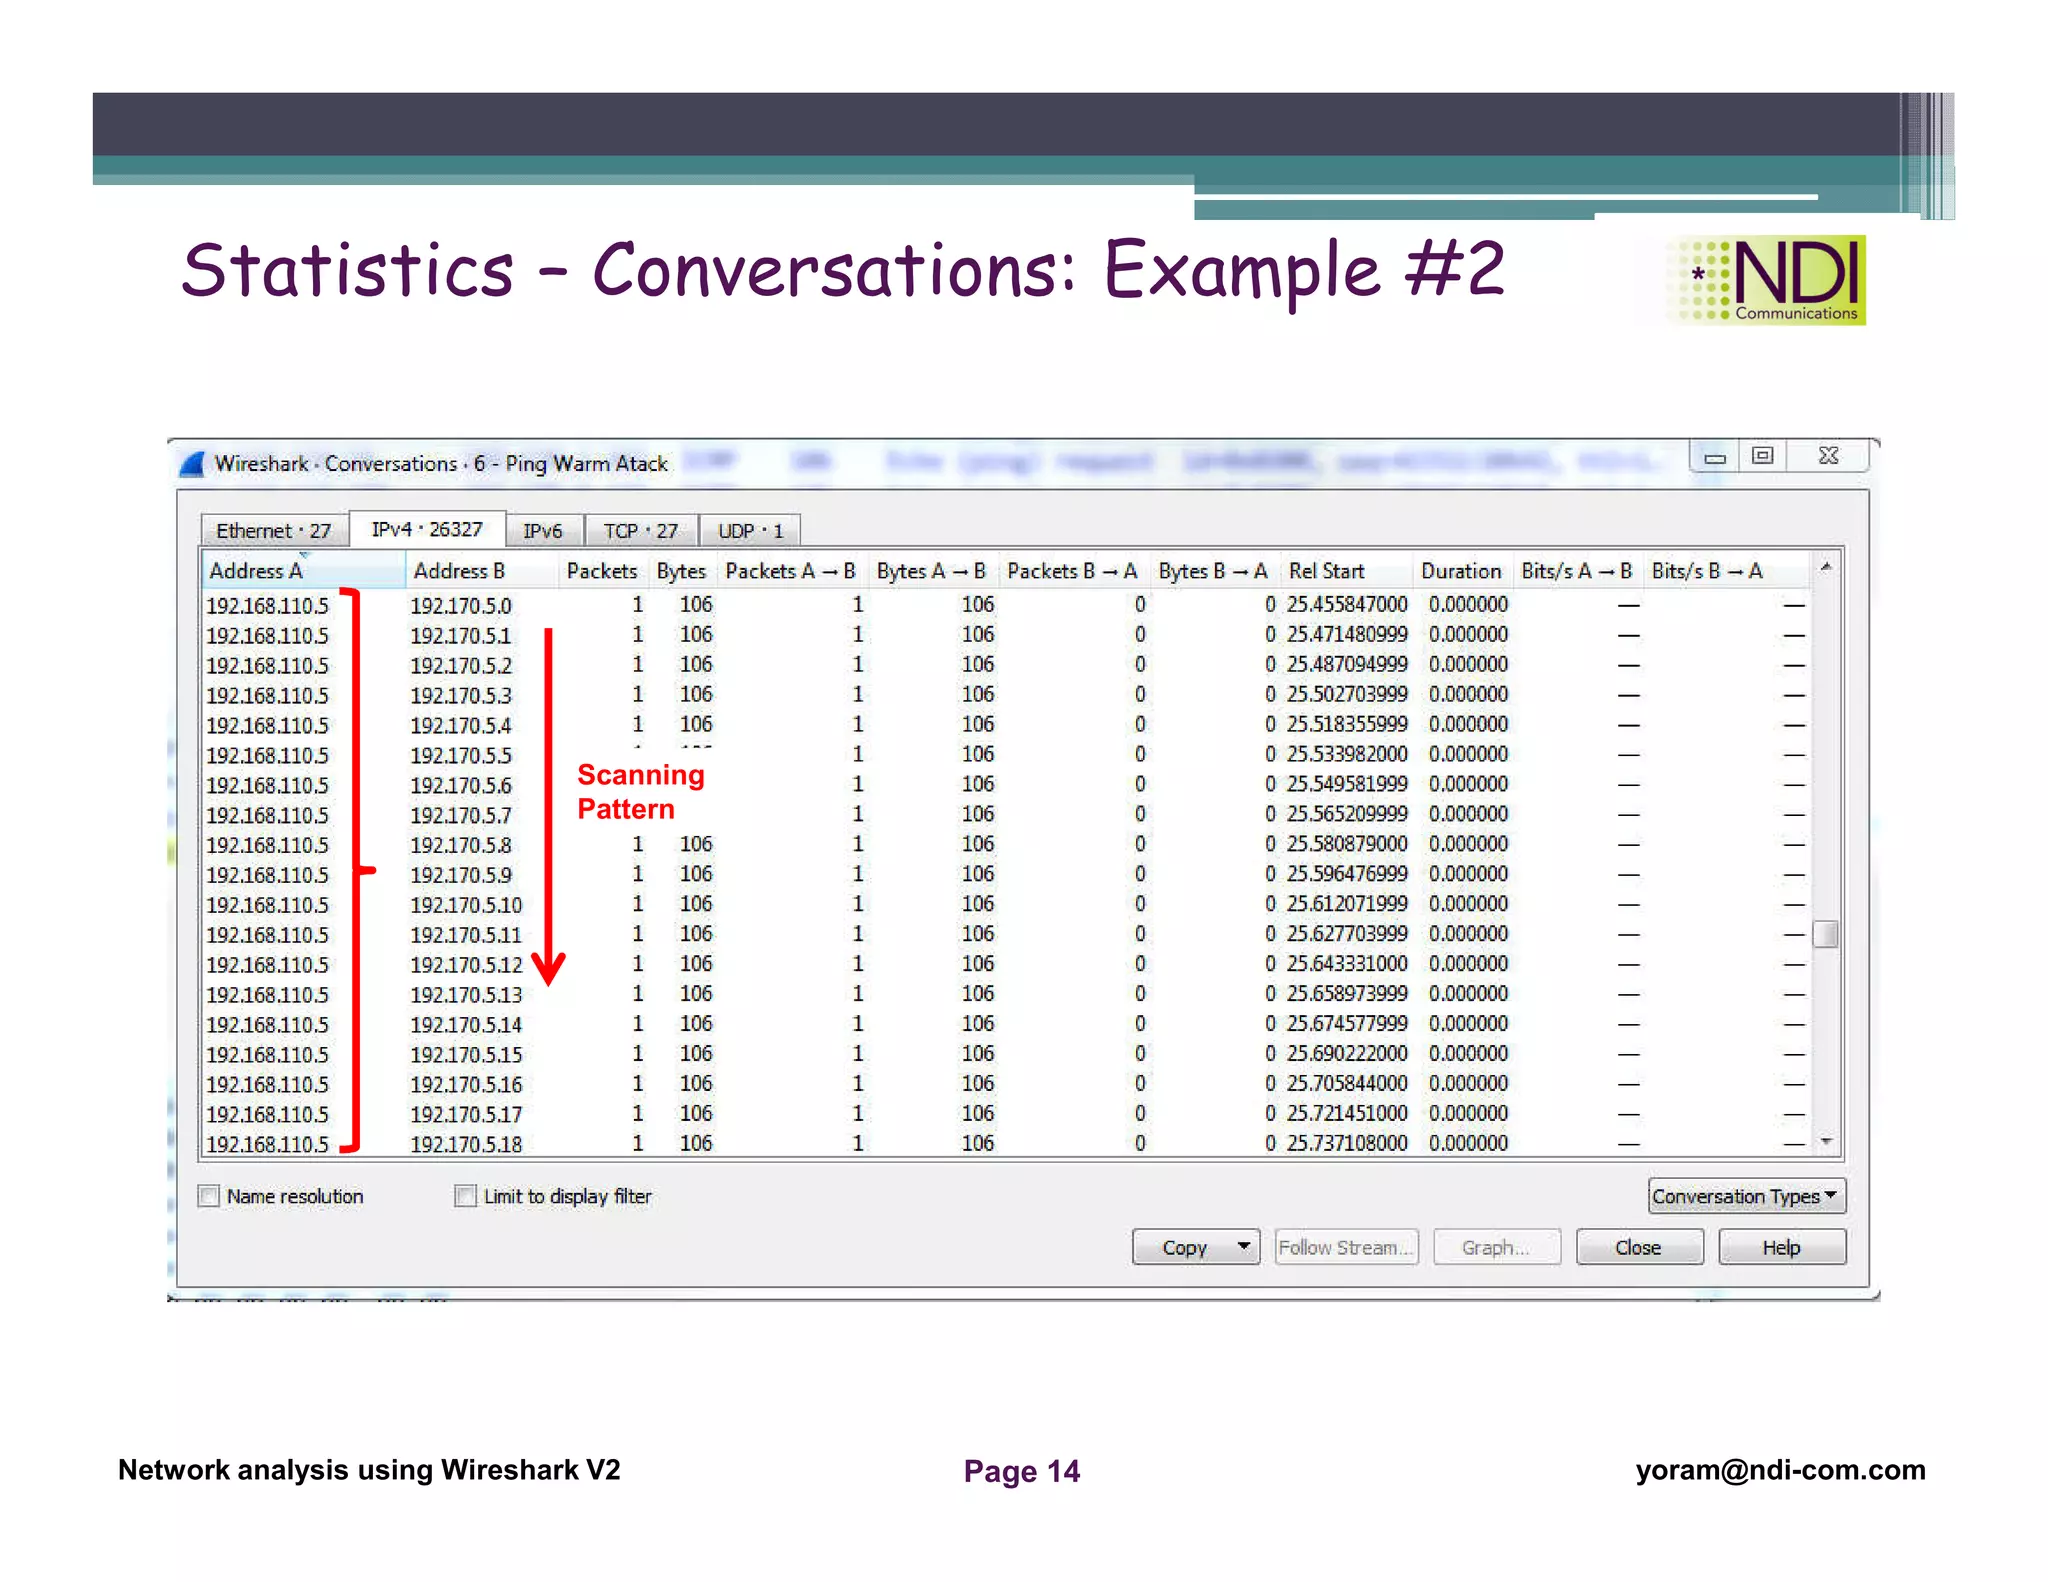
Task: Select row with Address B 192.170.5.1
Action: tap(1007, 635)
